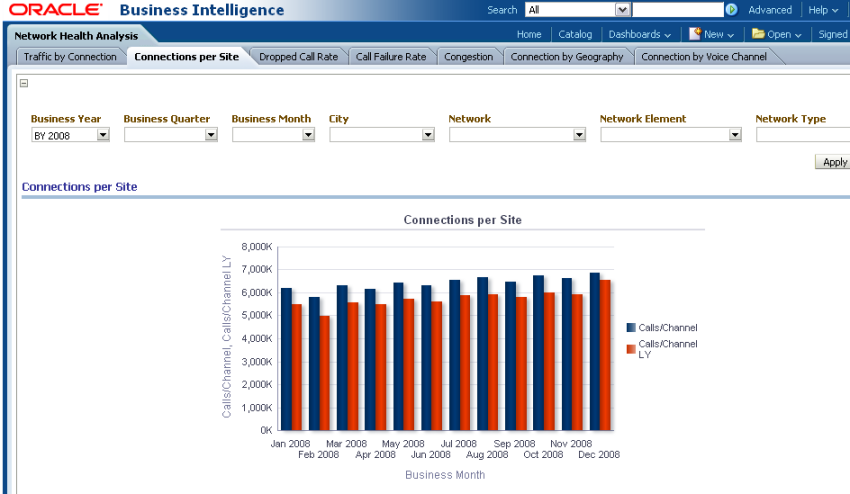The height and width of the screenshot is (494, 850).
Task: Click the Feb 2008 red bar
Action: pos(324,373)
